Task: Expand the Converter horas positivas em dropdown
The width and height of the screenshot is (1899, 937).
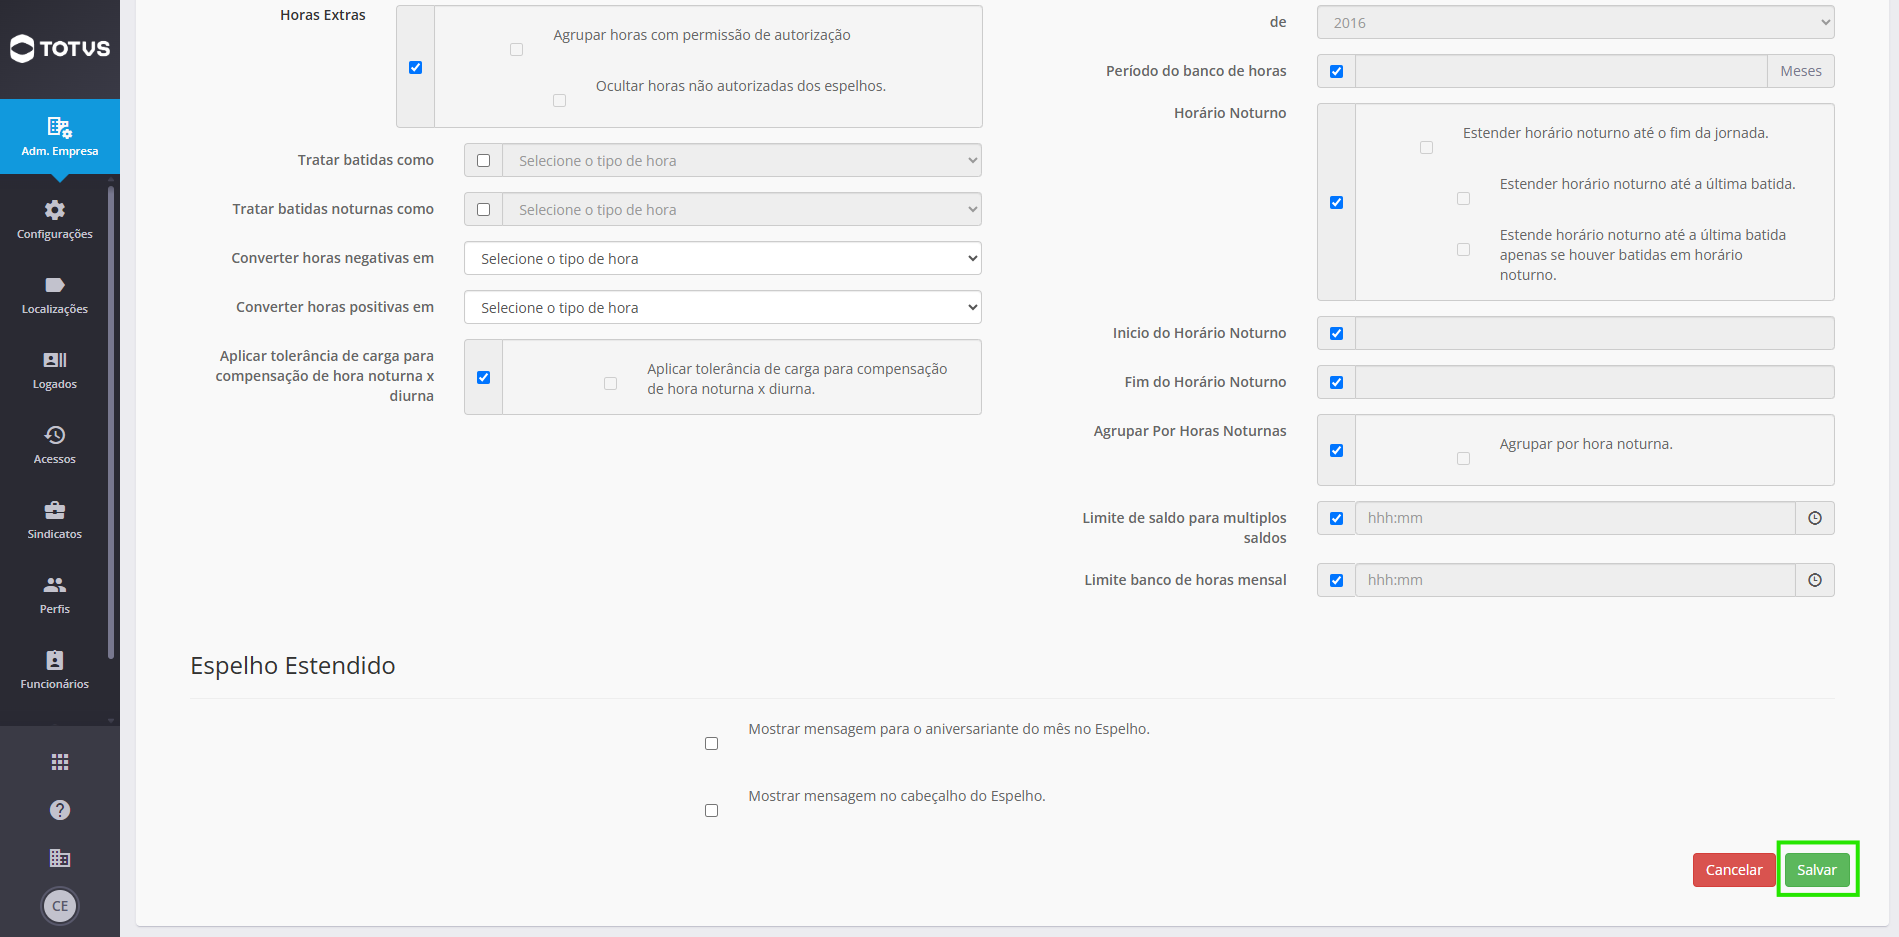Action: 723,307
